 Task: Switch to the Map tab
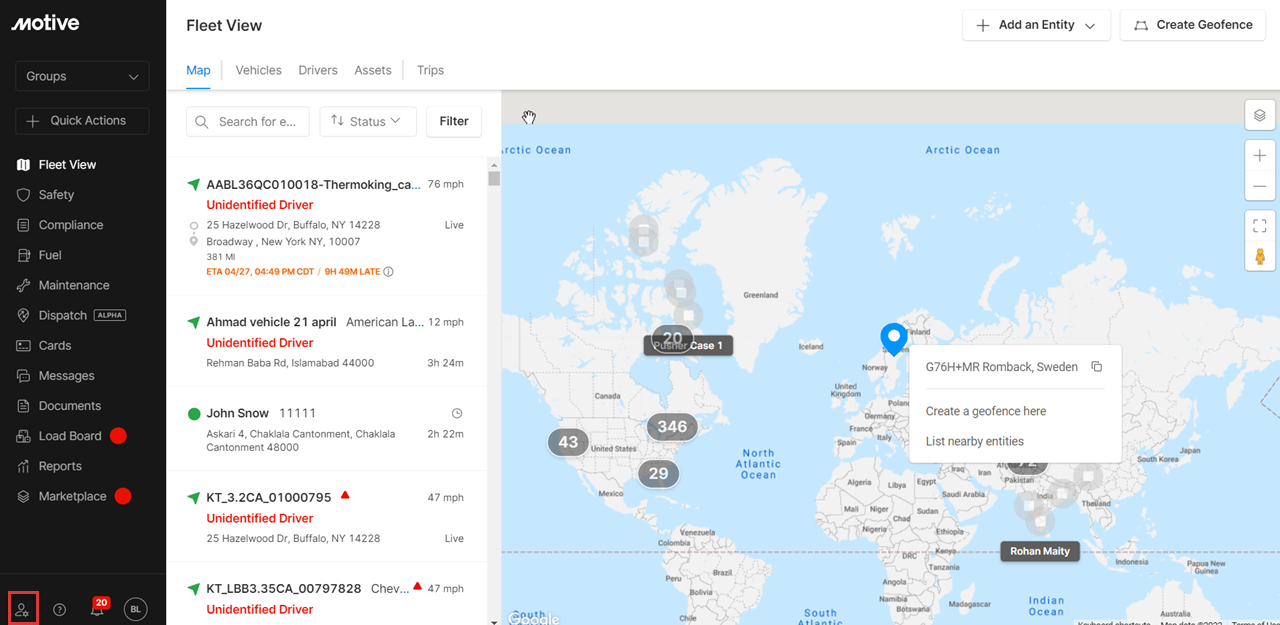click(198, 70)
